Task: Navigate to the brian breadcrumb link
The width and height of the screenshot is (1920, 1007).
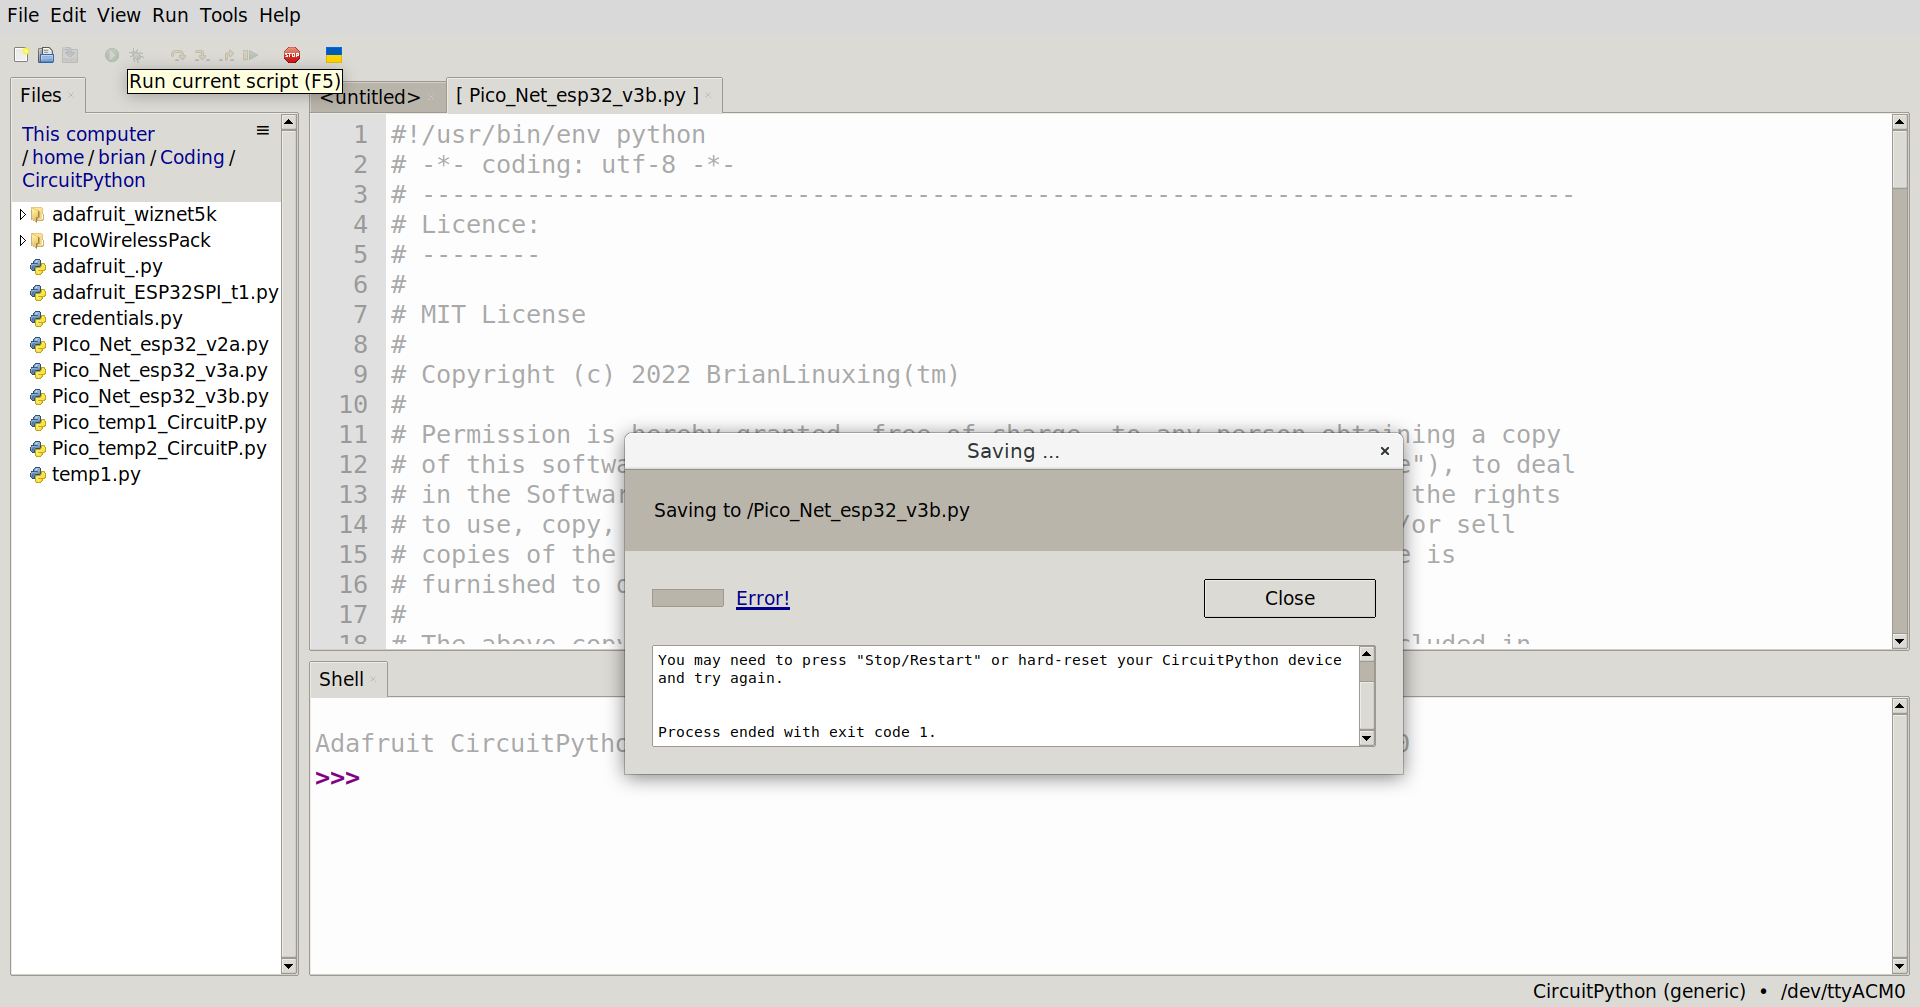Action: click(121, 157)
